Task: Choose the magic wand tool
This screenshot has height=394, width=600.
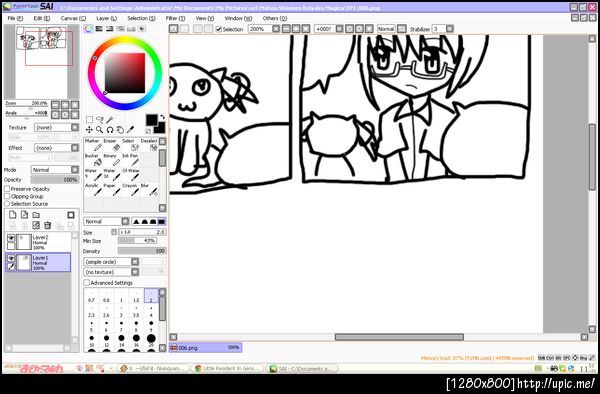Action: [x=110, y=120]
